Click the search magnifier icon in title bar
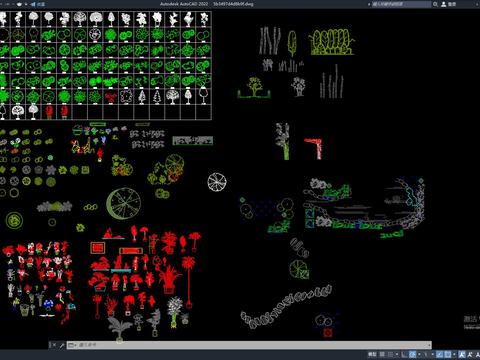The width and height of the screenshot is (480, 360). coord(435,4)
